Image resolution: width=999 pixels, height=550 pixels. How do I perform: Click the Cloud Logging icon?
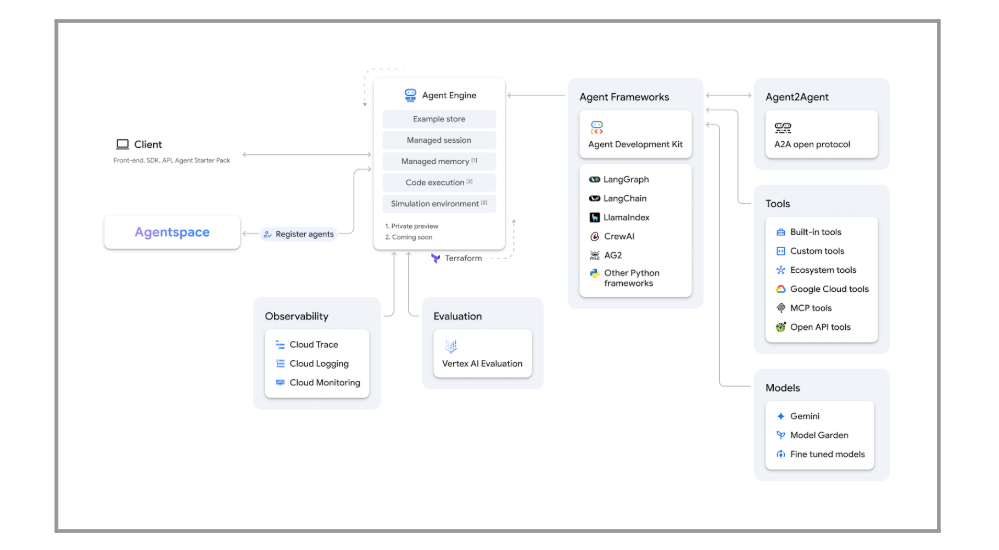280,364
